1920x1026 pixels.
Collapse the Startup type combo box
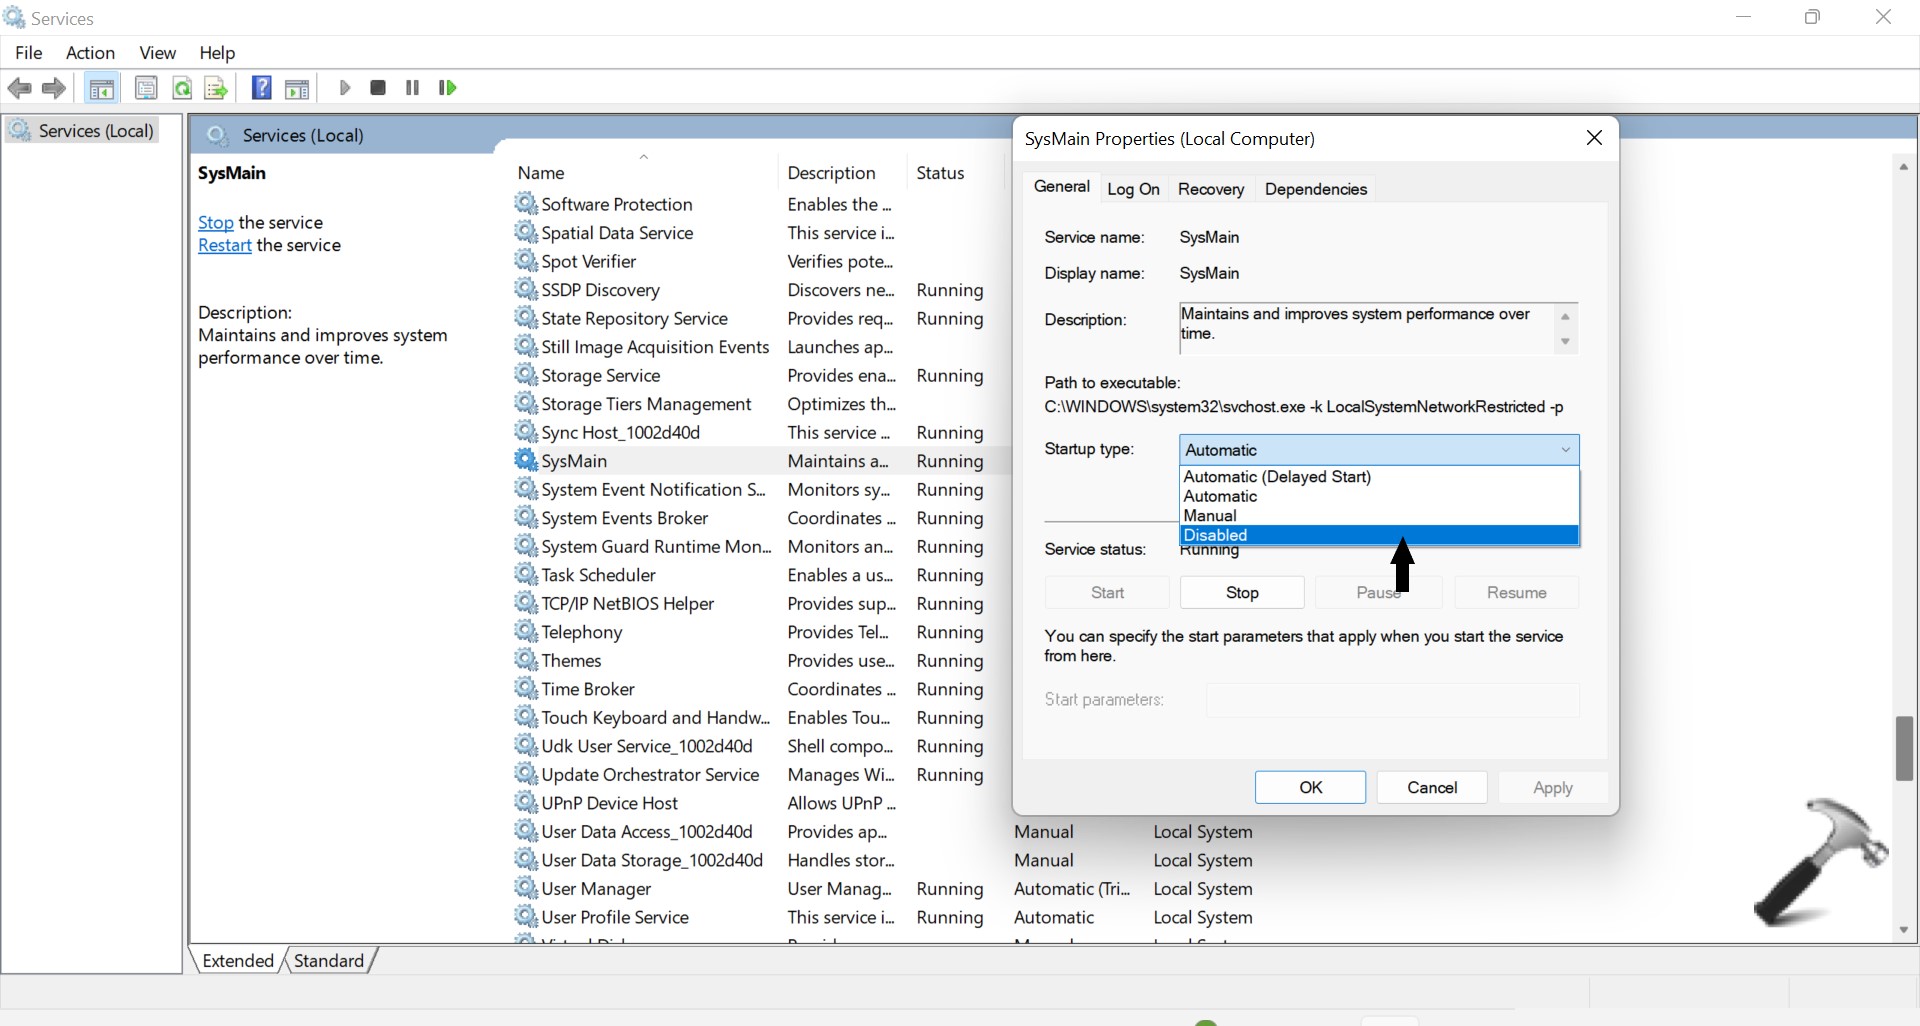pyautogui.click(x=1565, y=450)
